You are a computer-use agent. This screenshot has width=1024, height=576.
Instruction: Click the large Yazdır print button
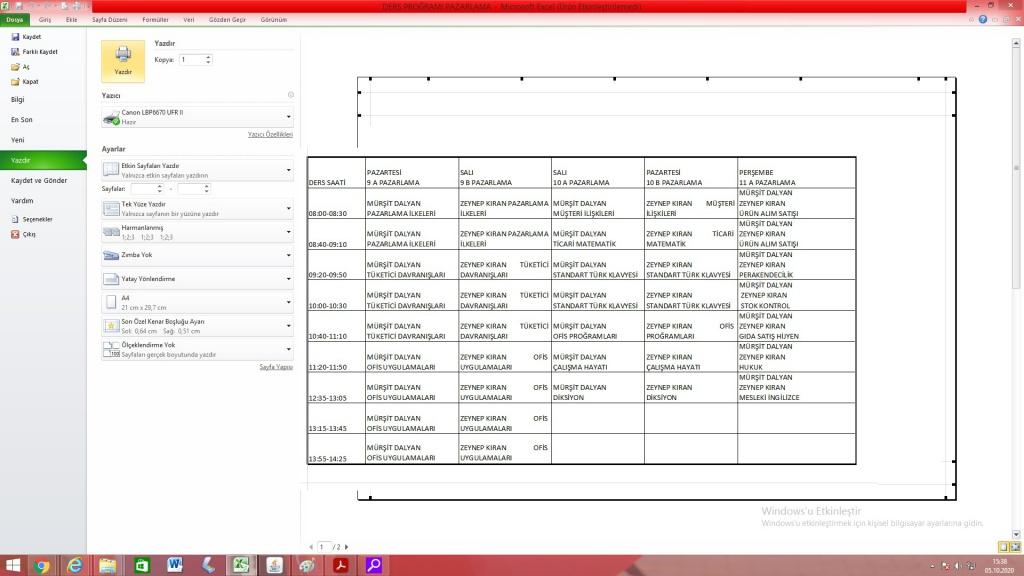point(122,60)
